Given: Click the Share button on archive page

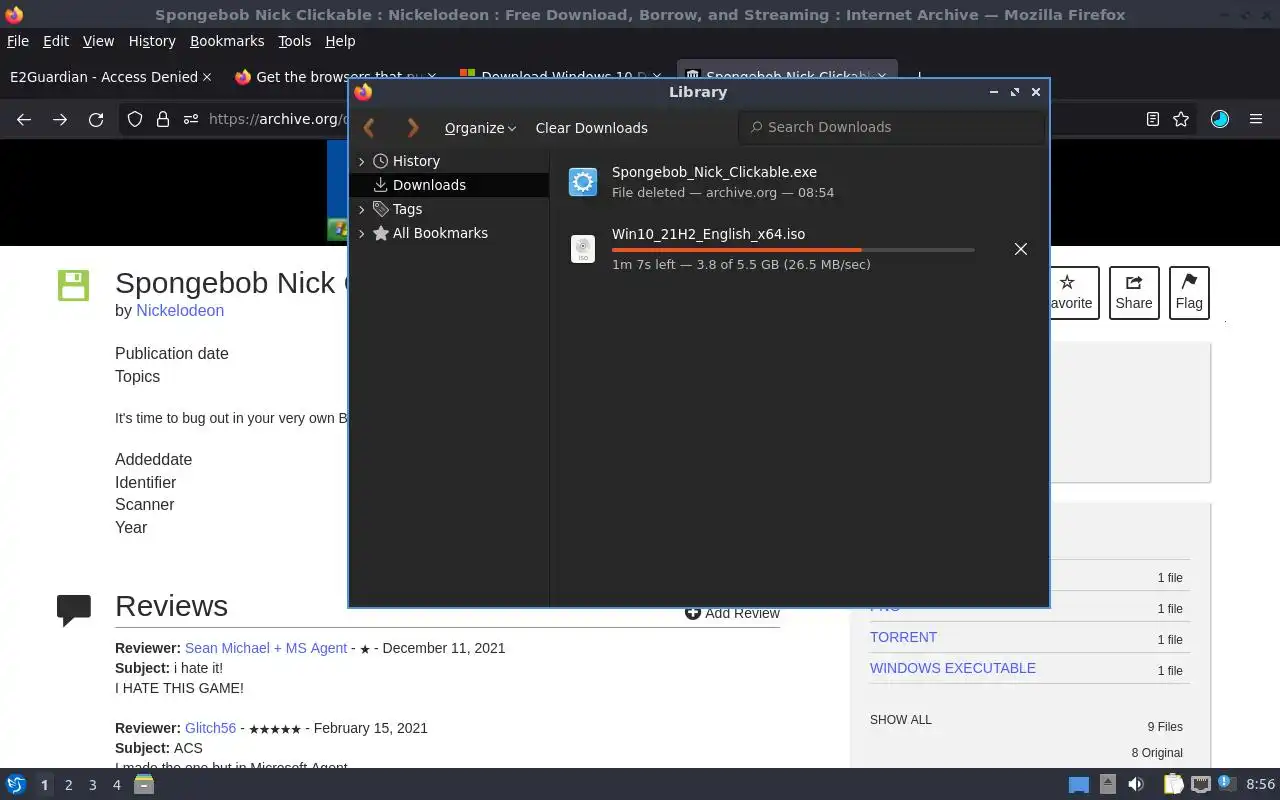Looking at the screenshot, I should [x=1134, y=293].
